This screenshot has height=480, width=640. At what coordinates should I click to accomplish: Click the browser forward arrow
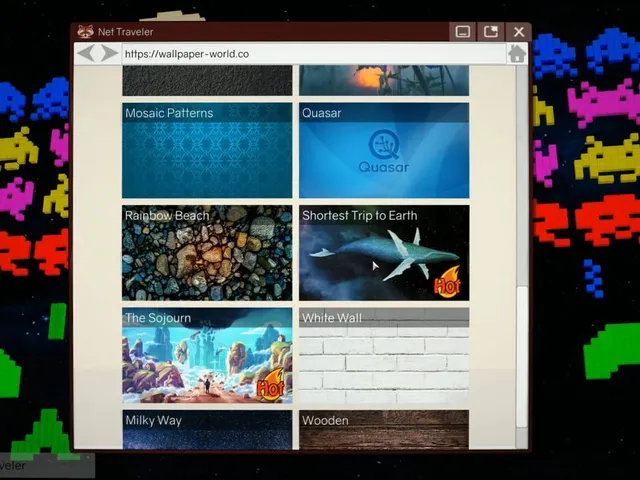pos(109,53)
